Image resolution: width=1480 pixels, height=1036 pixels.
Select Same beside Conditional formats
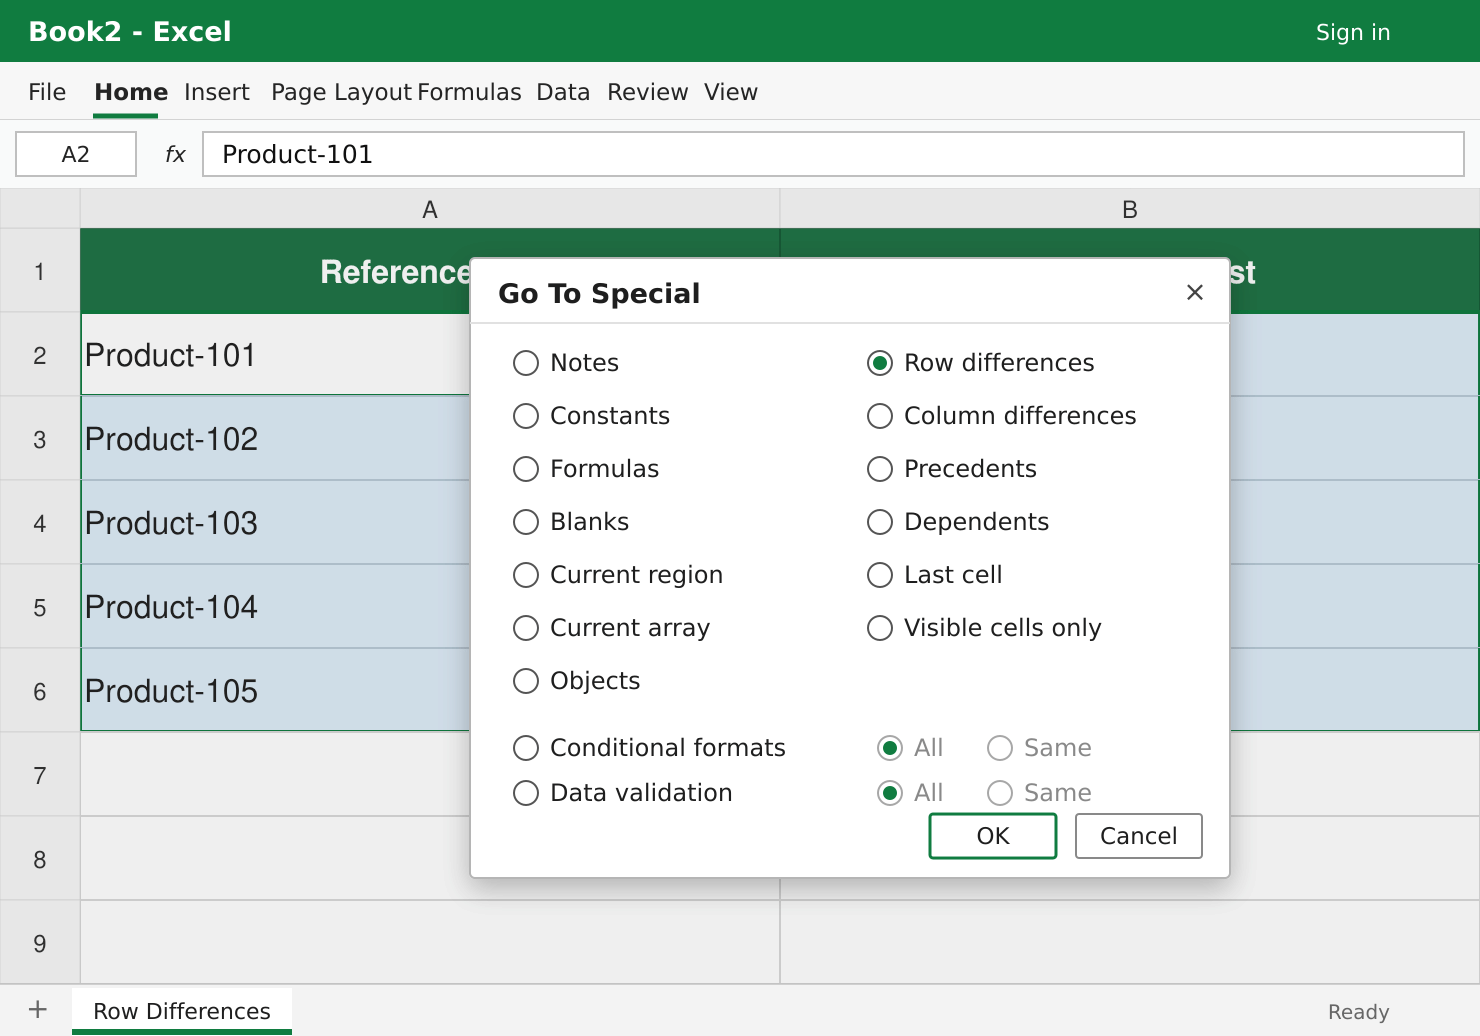tap(1039, 748)
